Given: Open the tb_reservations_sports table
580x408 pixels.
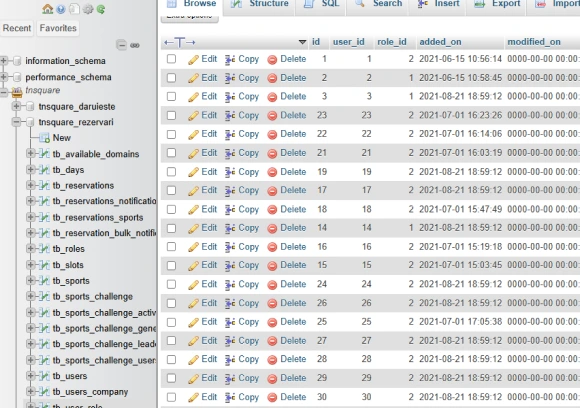Looking at the screenshot, I should [98, 218].
